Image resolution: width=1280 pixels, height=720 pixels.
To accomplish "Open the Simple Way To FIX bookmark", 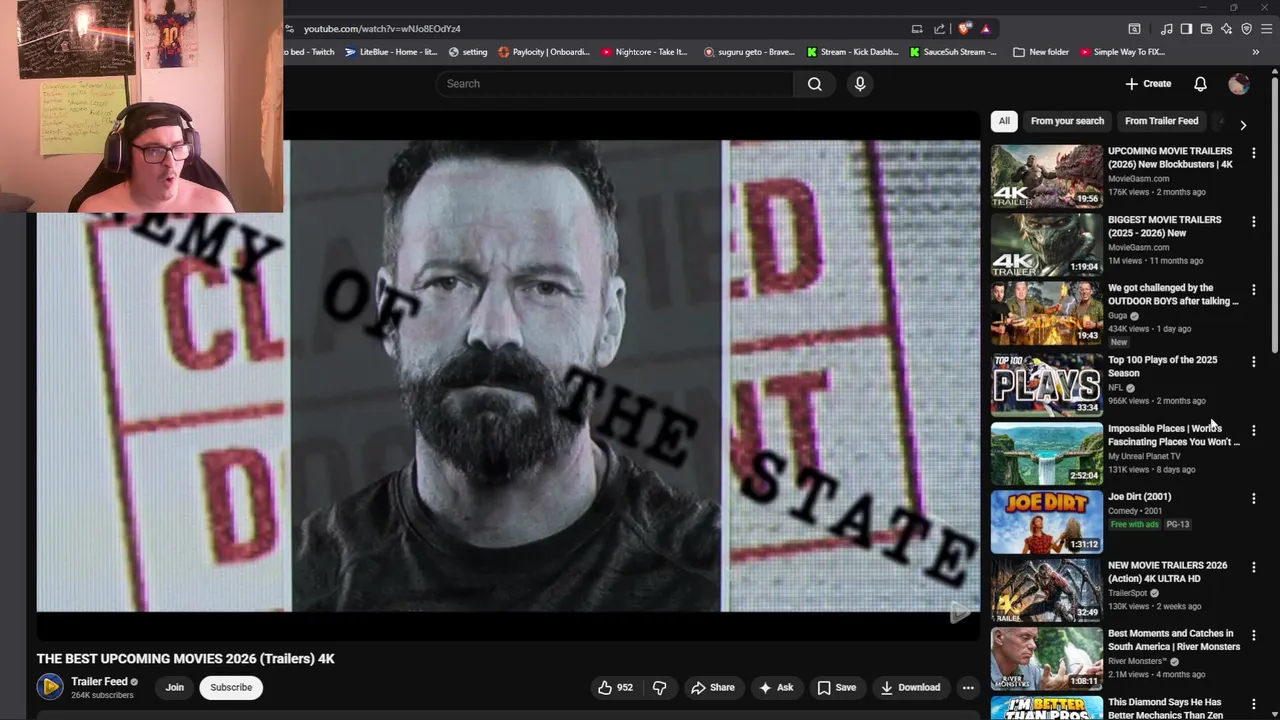I will tap(1122, 52).
